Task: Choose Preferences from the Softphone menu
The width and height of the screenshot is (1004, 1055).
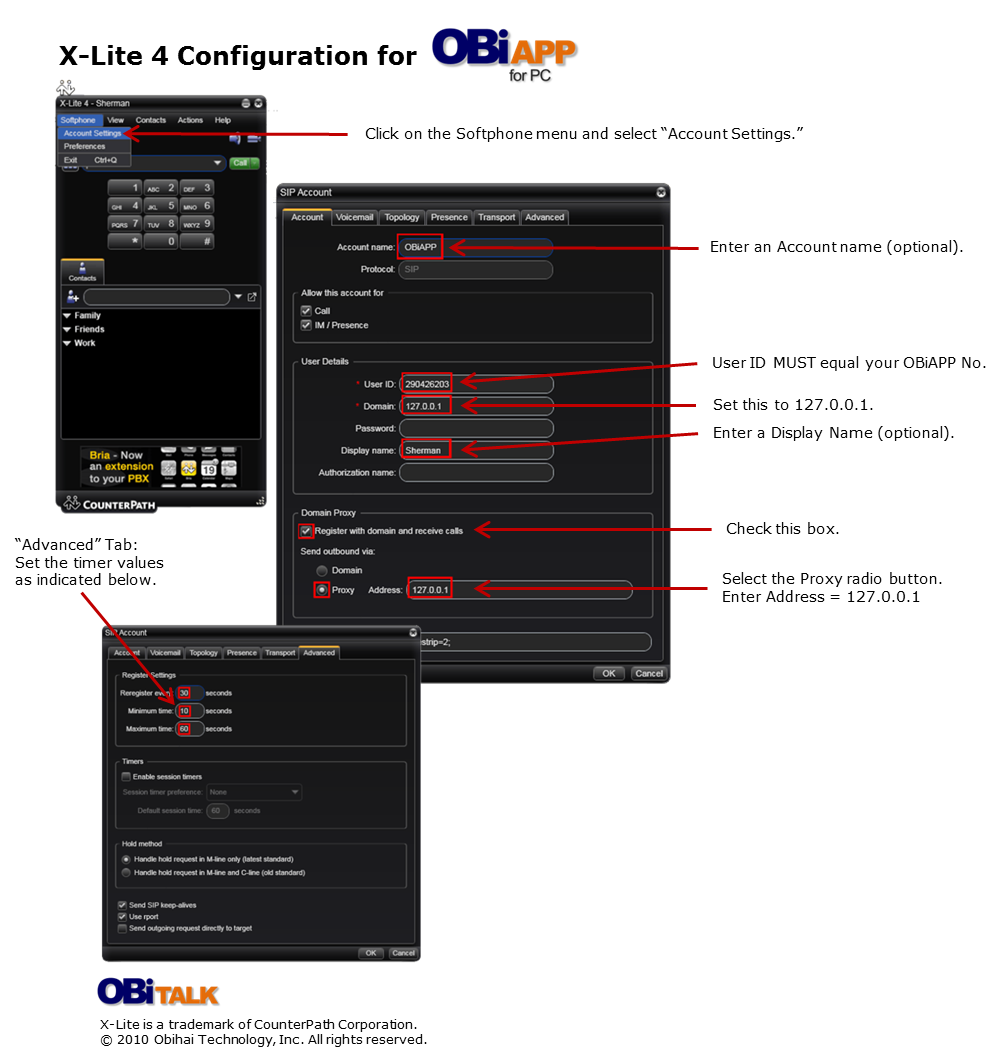Action: (94, 146)
